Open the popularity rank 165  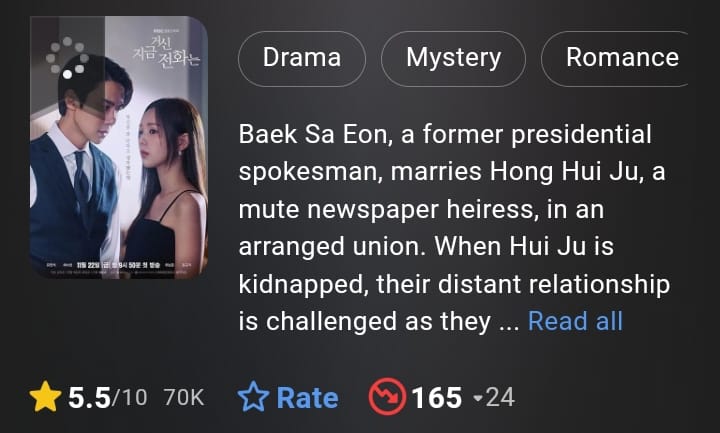tap(436, 398)
